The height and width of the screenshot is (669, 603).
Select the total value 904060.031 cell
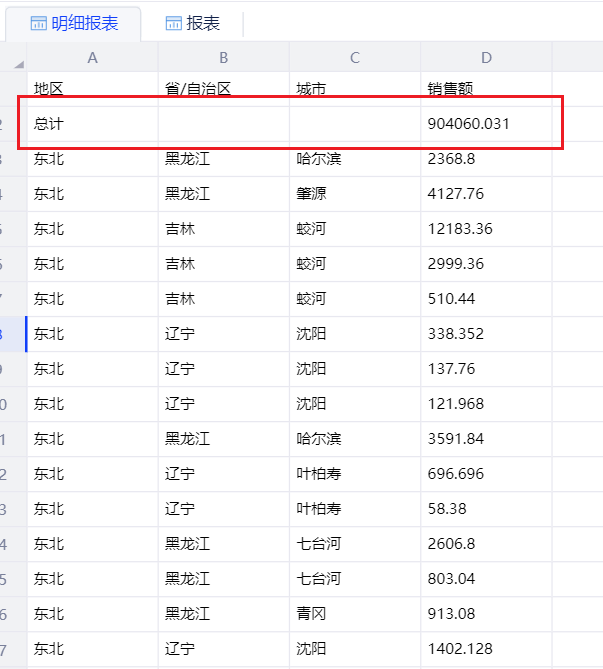point(486,123)
